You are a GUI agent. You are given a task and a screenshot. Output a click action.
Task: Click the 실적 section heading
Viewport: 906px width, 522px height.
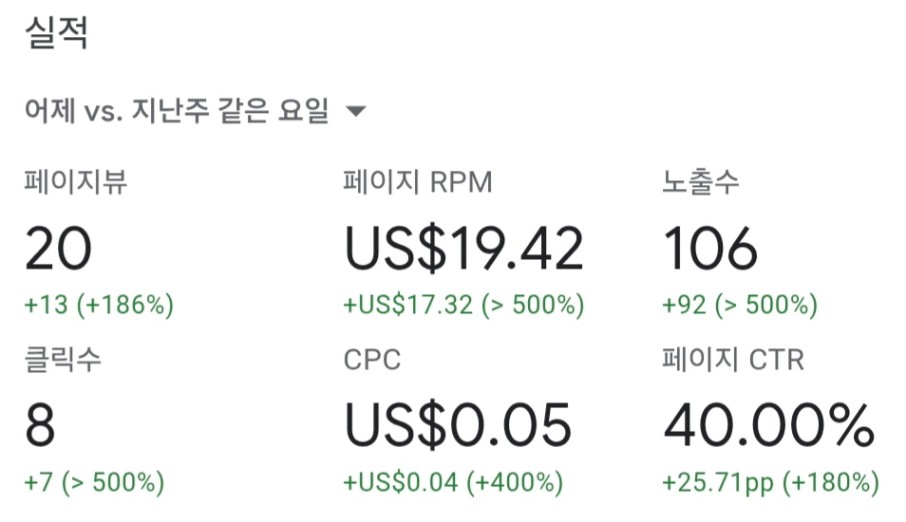pos(57,32)
